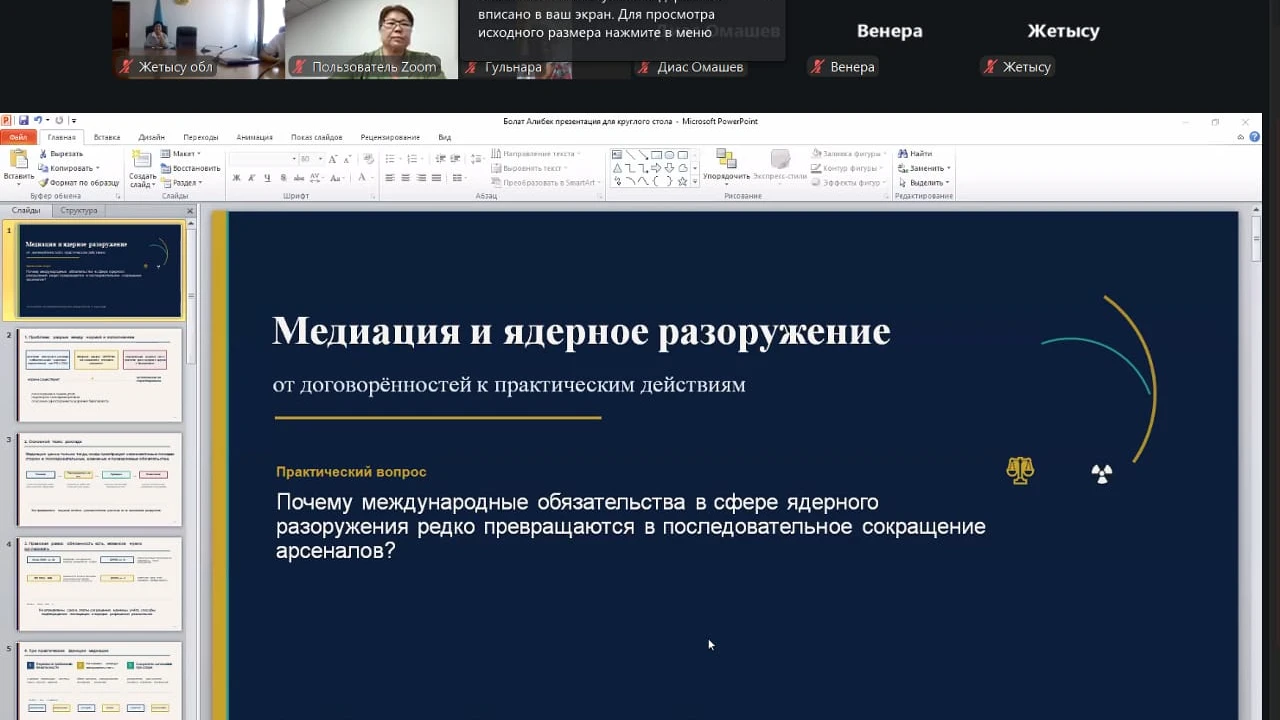The image size is (1280, 720).
Task: Switch to Вставка ribbon tab
Action: point(107,137)
